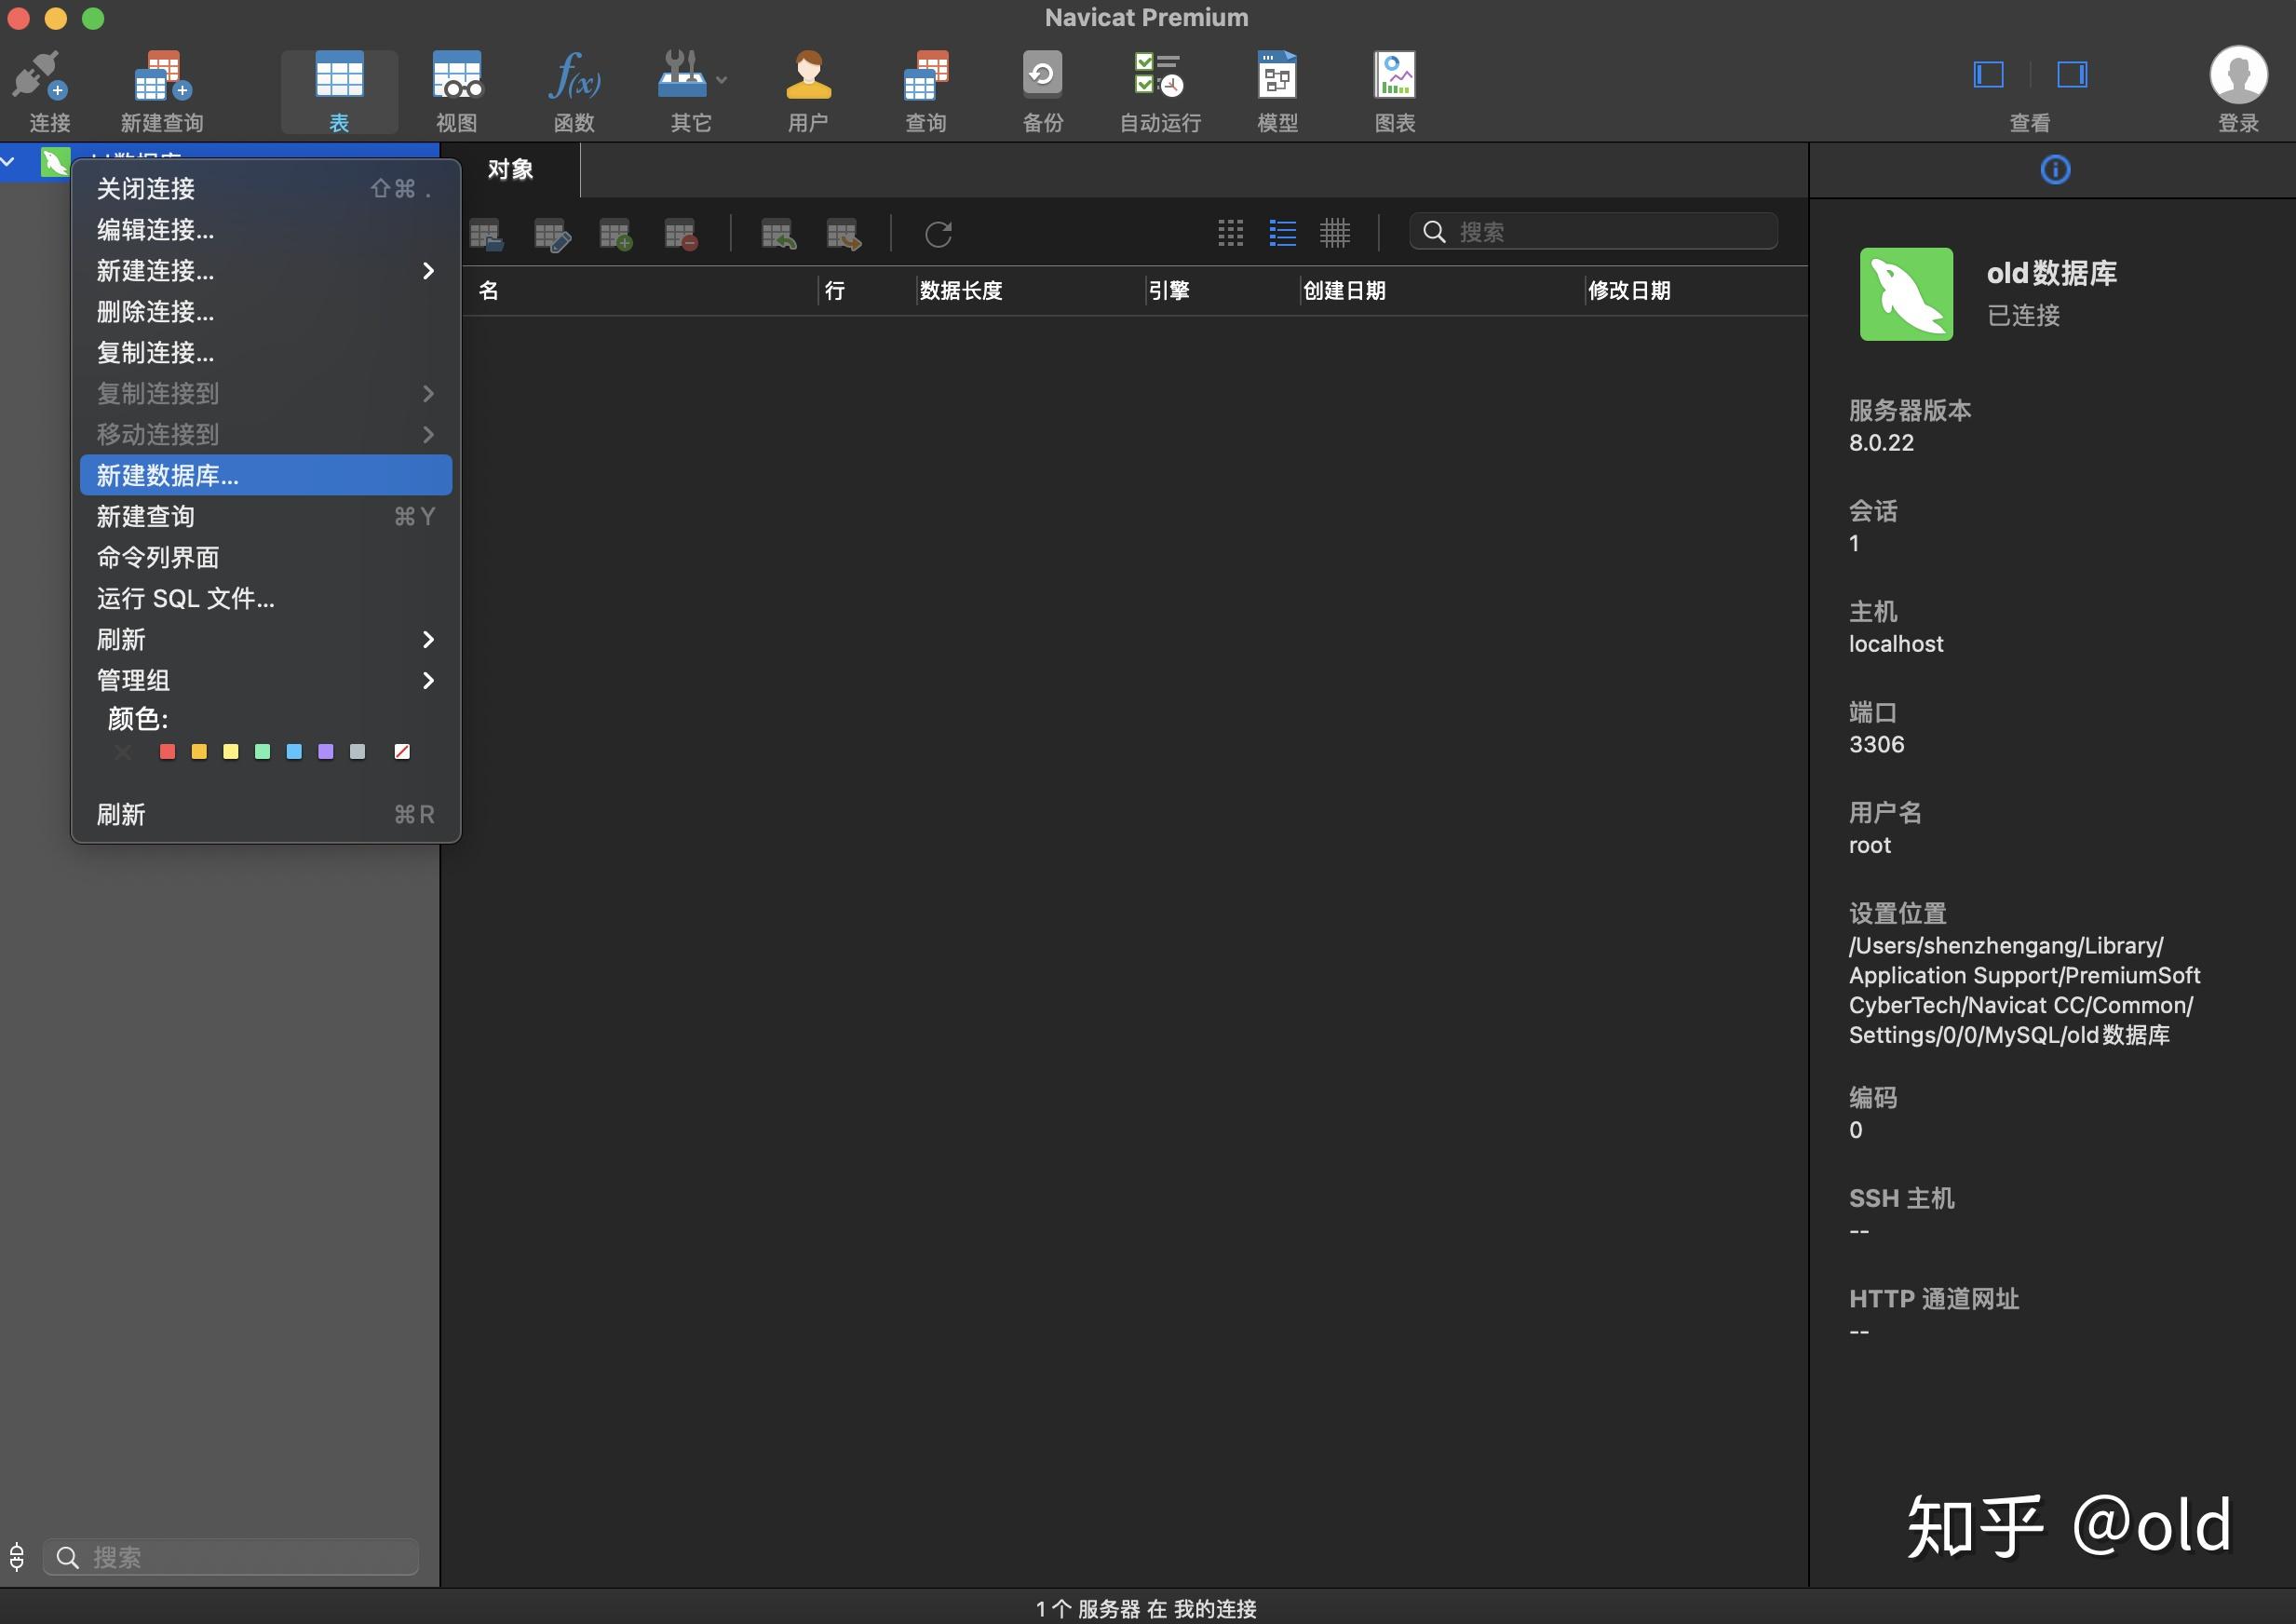Choose 新建查询 in the context menu
Screen dimensions: 2296x1624
(266, 516)
